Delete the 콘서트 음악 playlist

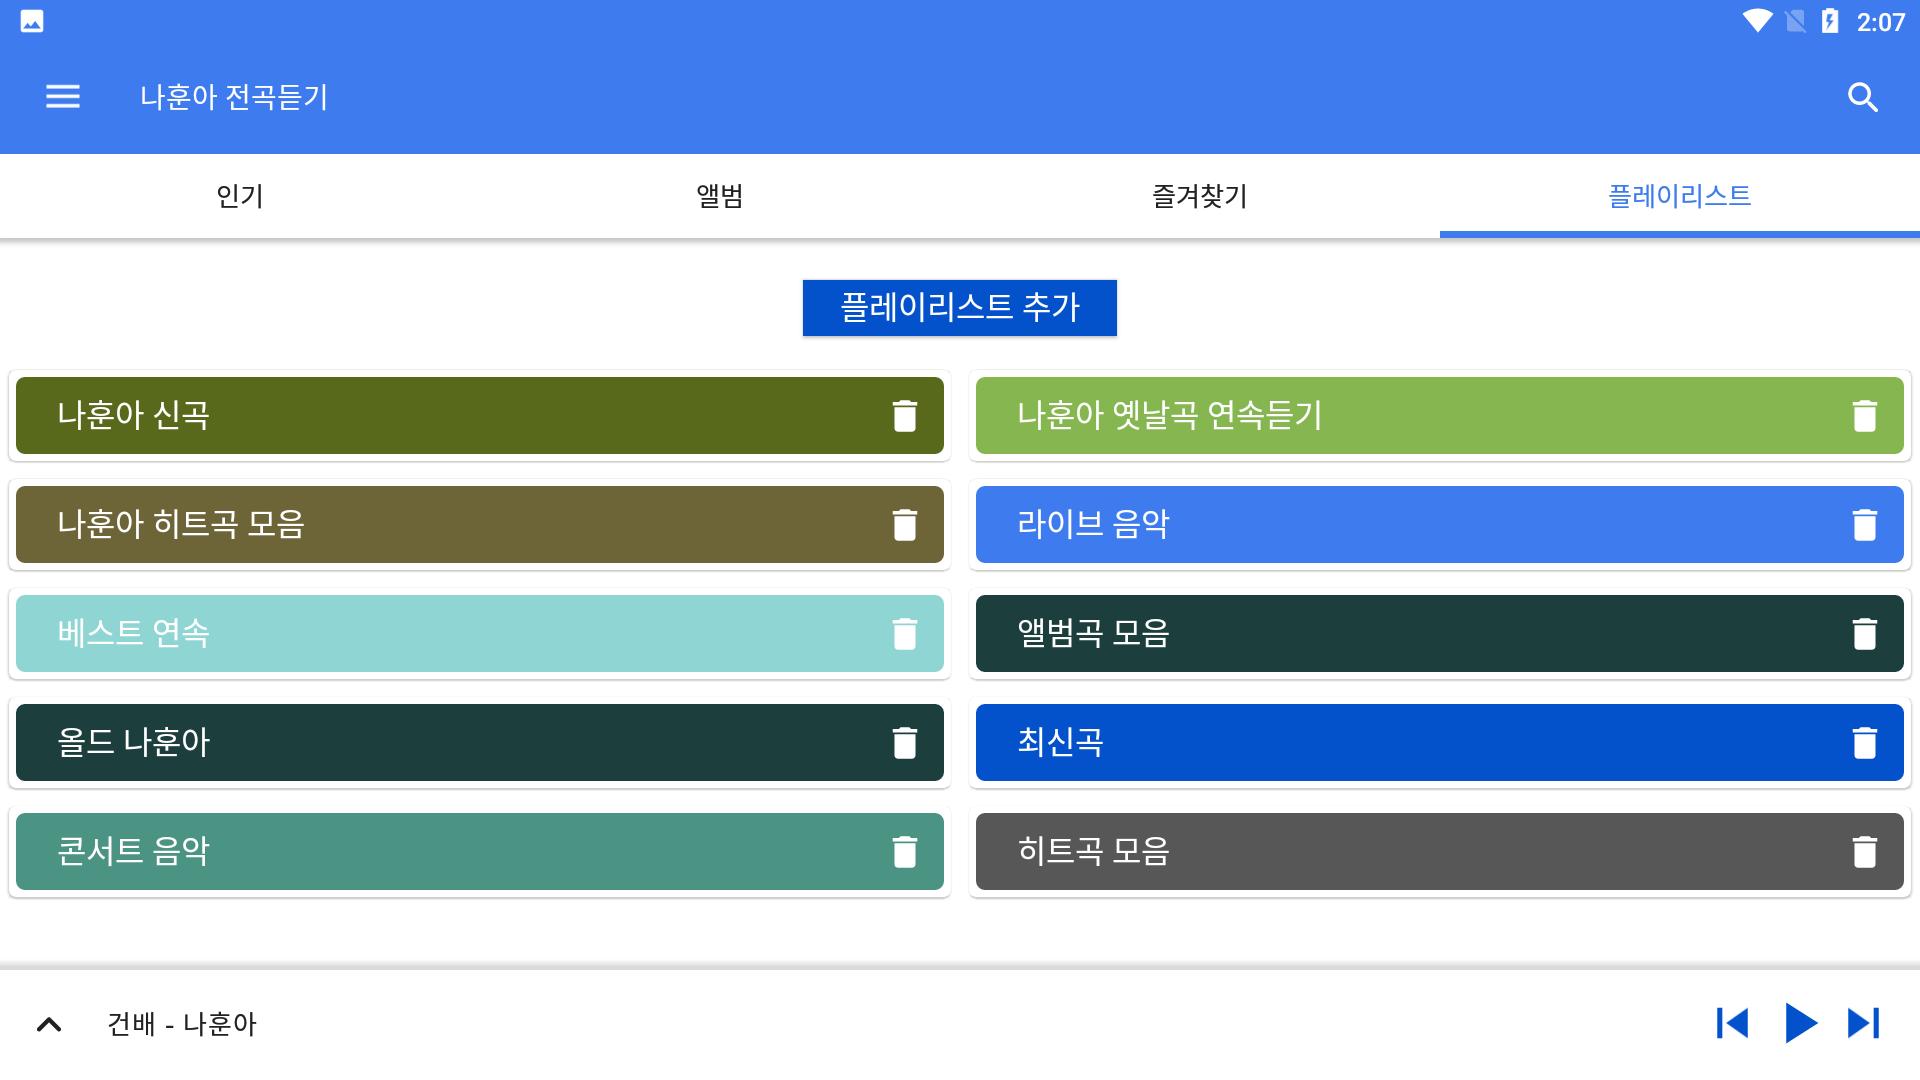point(904,852)
